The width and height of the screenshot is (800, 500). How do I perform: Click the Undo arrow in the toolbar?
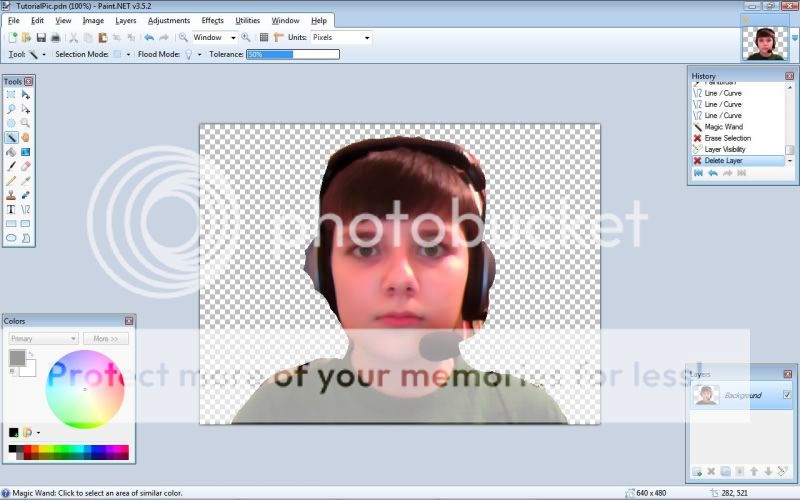[149, 37]
